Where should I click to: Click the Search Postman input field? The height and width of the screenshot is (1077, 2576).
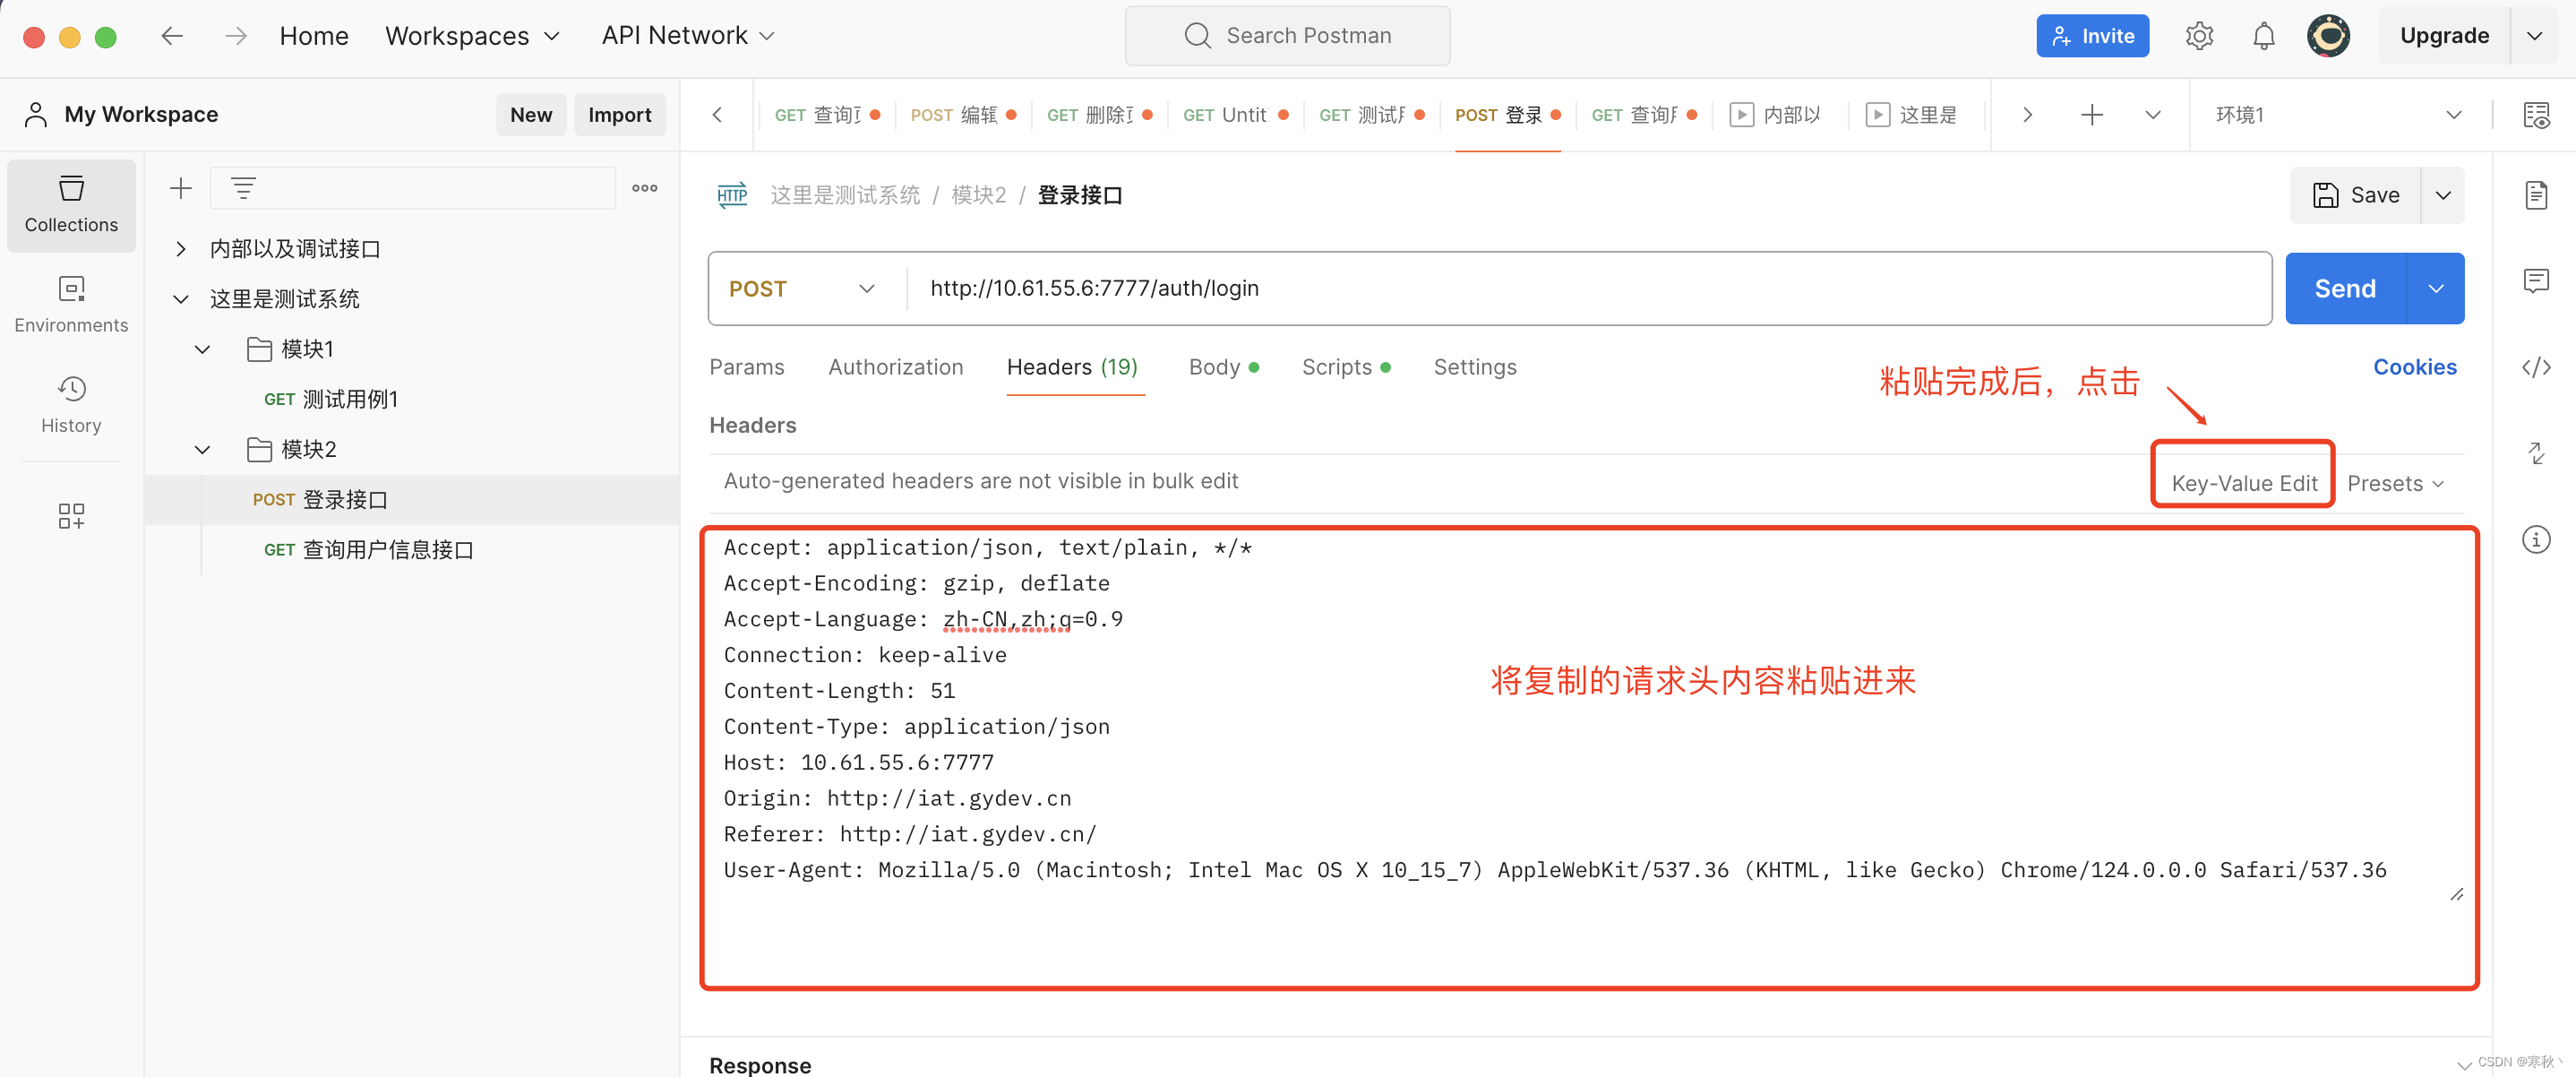[1288, 35]
